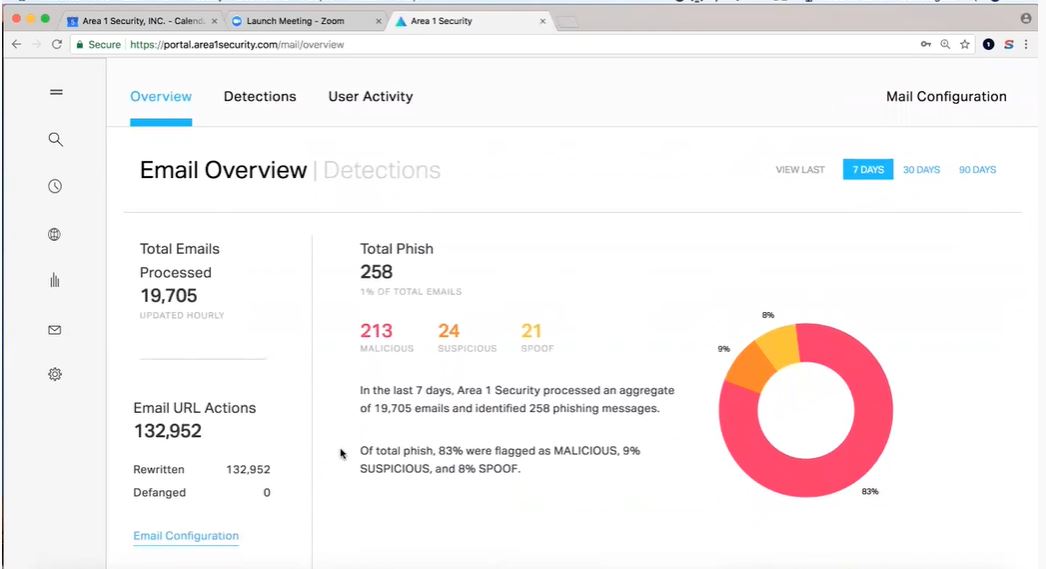Image resolution: width=1046 pixels, height=569 pixels.
Task: Click the grey Detections heading toggle
Action: click(x=382, y=170)
